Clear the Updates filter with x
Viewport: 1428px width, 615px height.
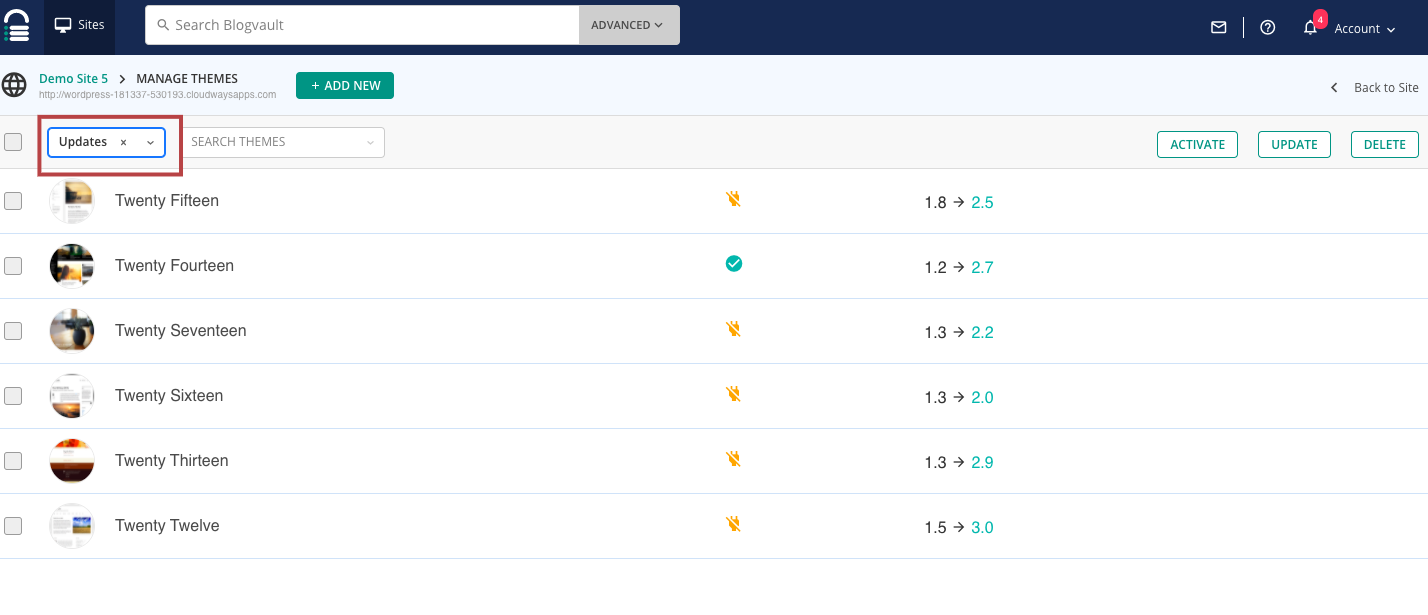click(123, 142)
